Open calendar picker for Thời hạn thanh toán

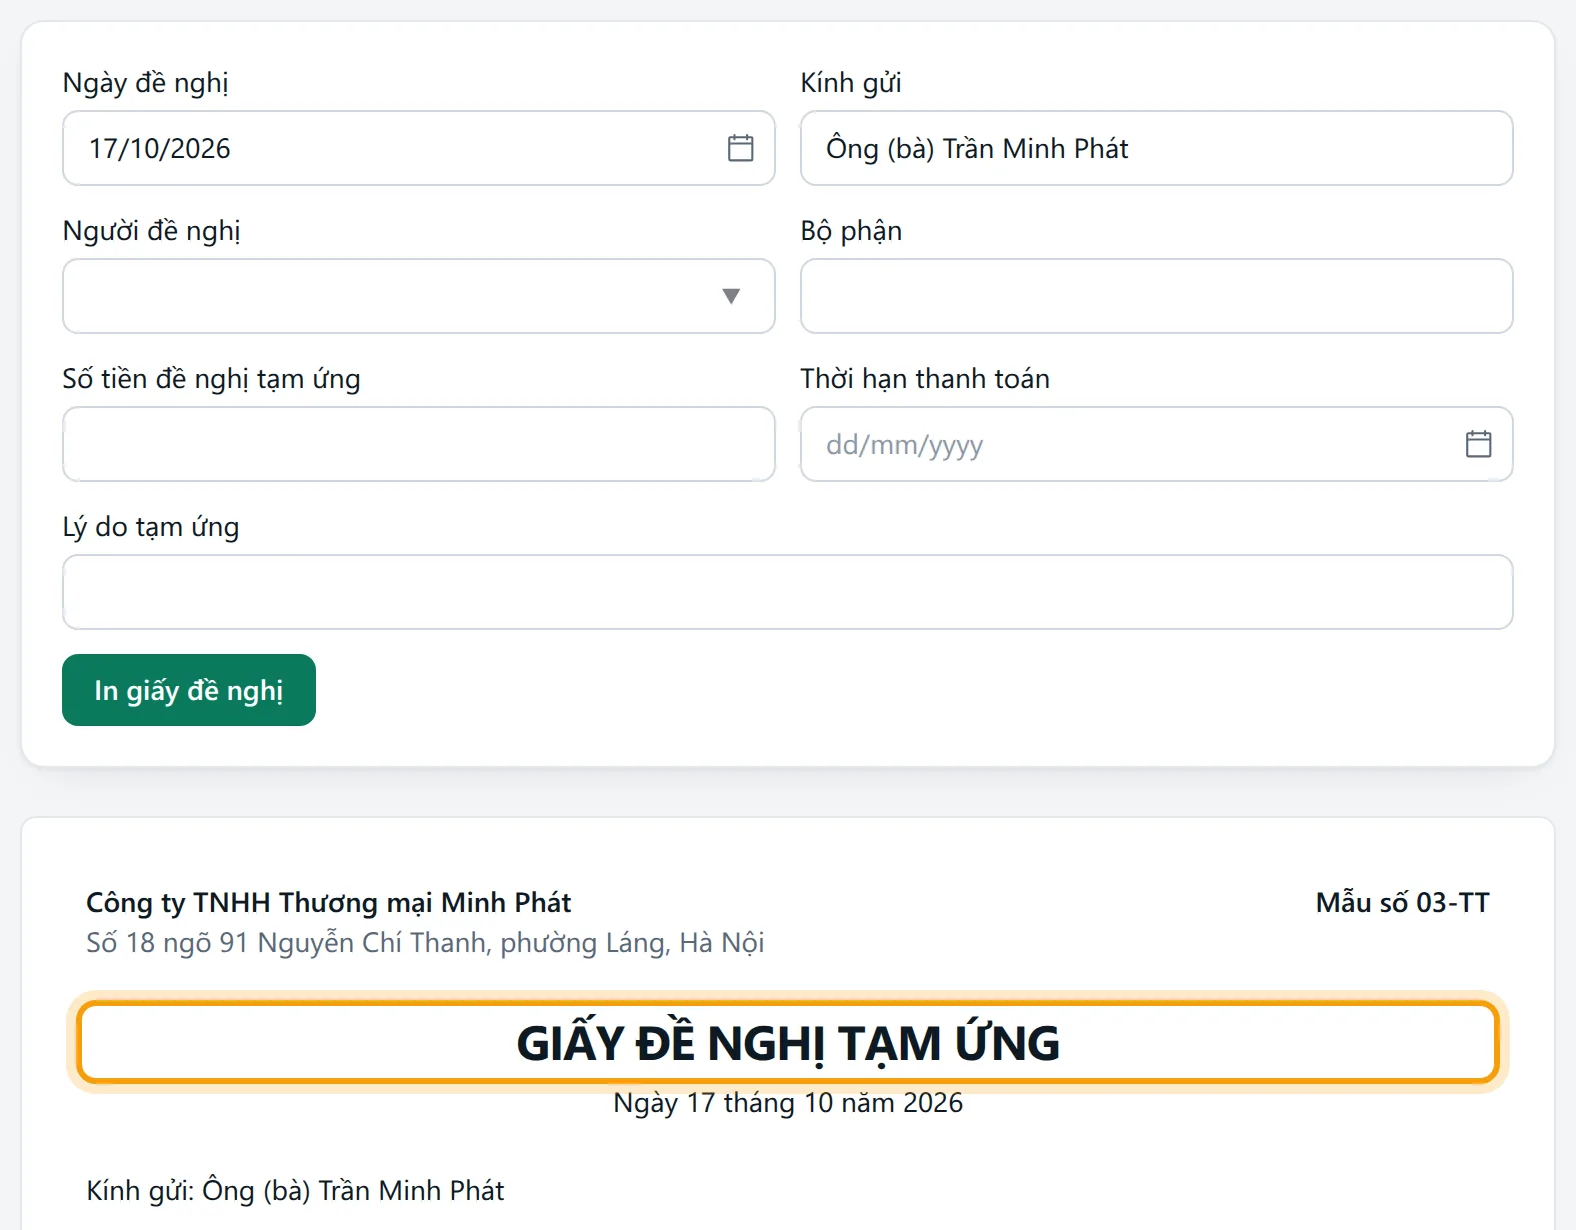(x=1478, y=444)
